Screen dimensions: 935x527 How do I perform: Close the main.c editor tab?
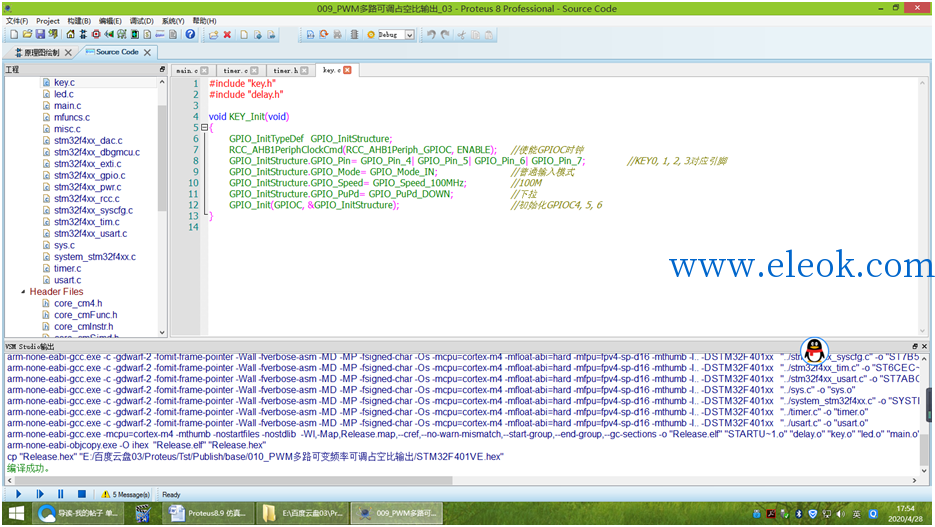coord(205,70)
